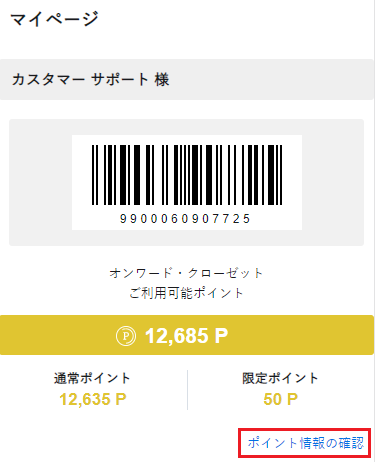Click the 限定ポイント label

[x=280, y=378]
